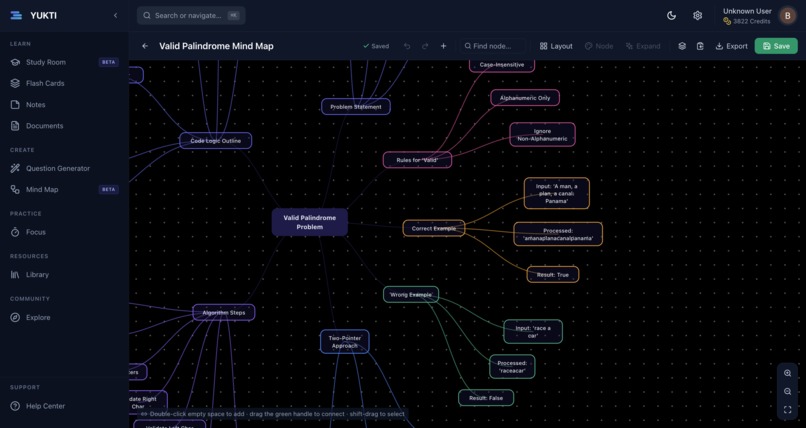
Task: Export the mind map
Action: pos(731,46)
